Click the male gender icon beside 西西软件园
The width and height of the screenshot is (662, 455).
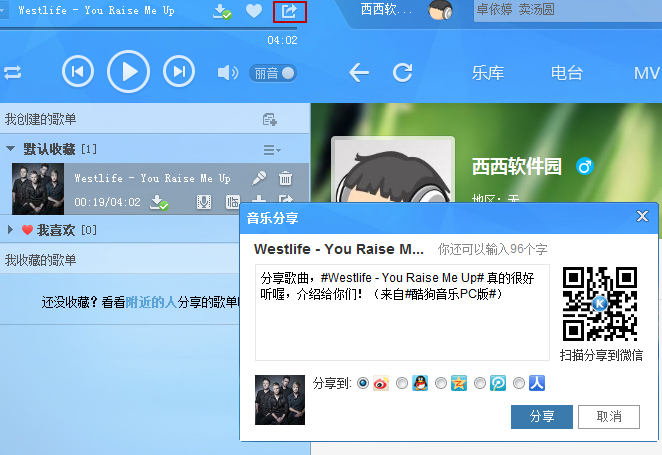tap(585, 167)
